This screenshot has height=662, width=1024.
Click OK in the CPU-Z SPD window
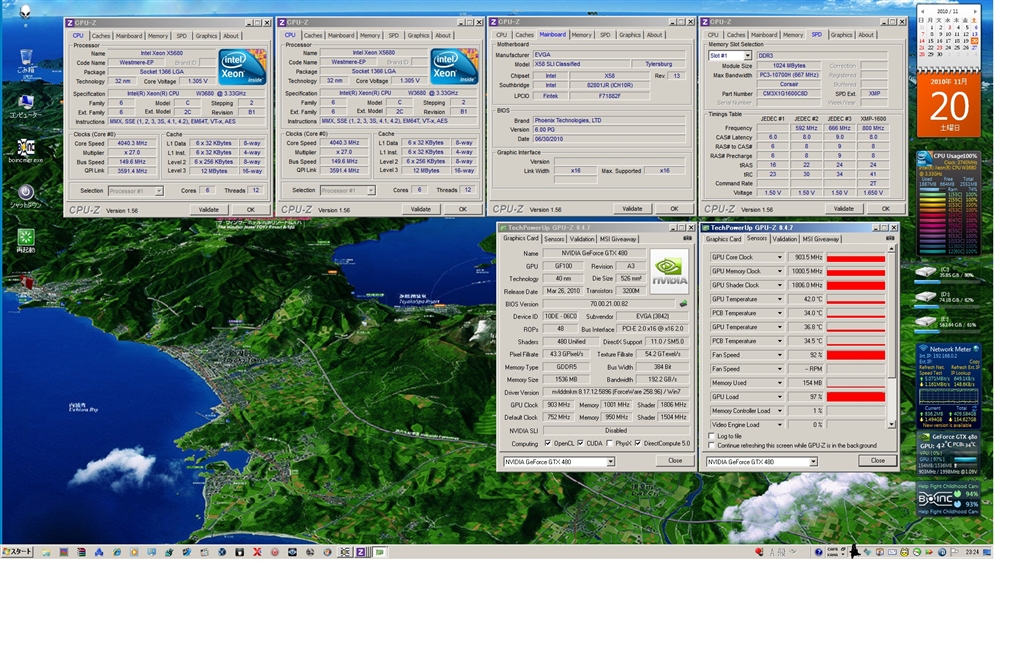pyautogui.click(x=886, y=209)
